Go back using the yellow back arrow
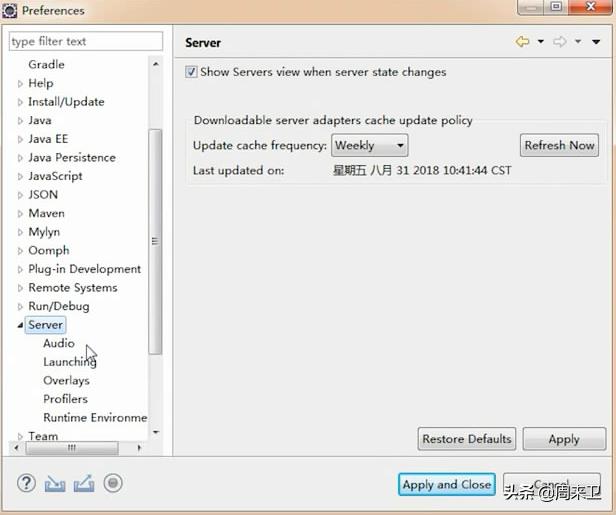Screen dimensions: 616x515 (522, 42)
